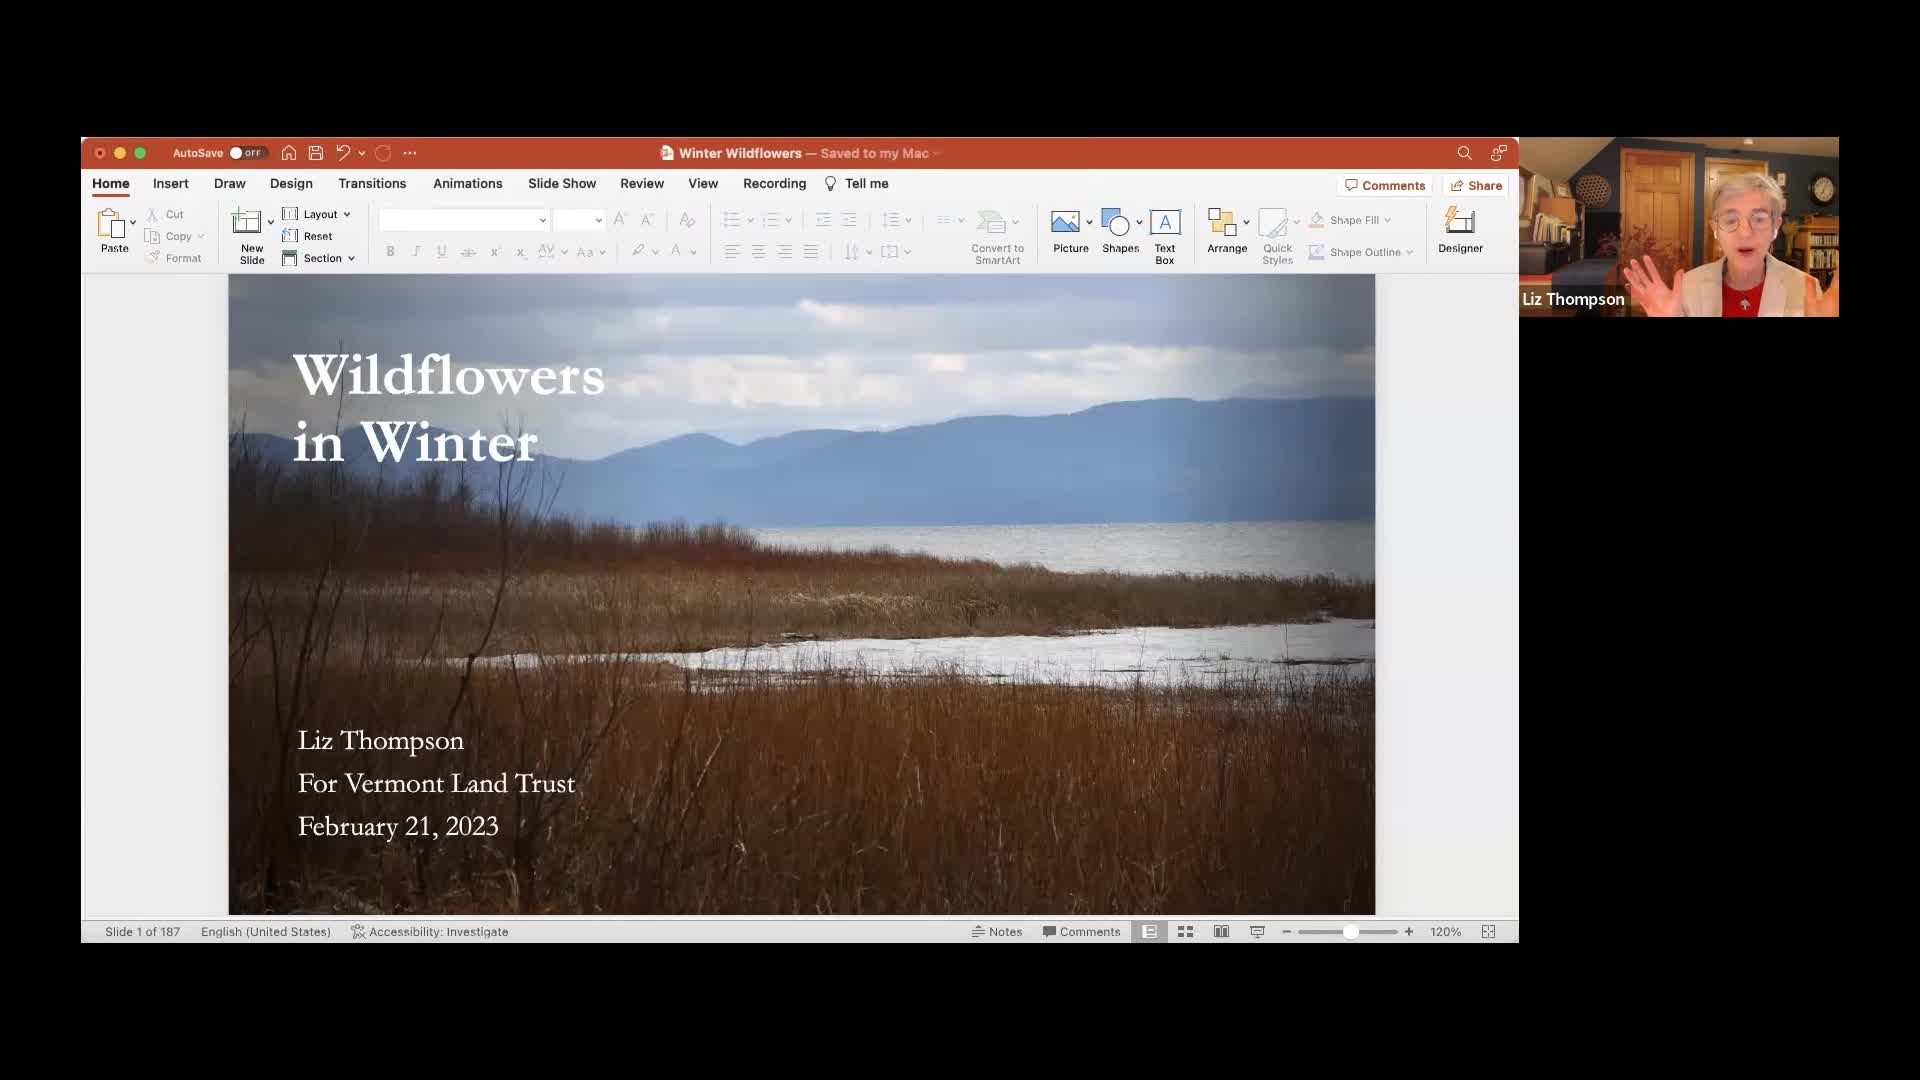Click the font color icon

pyautogui.click(x=676, y=251)
